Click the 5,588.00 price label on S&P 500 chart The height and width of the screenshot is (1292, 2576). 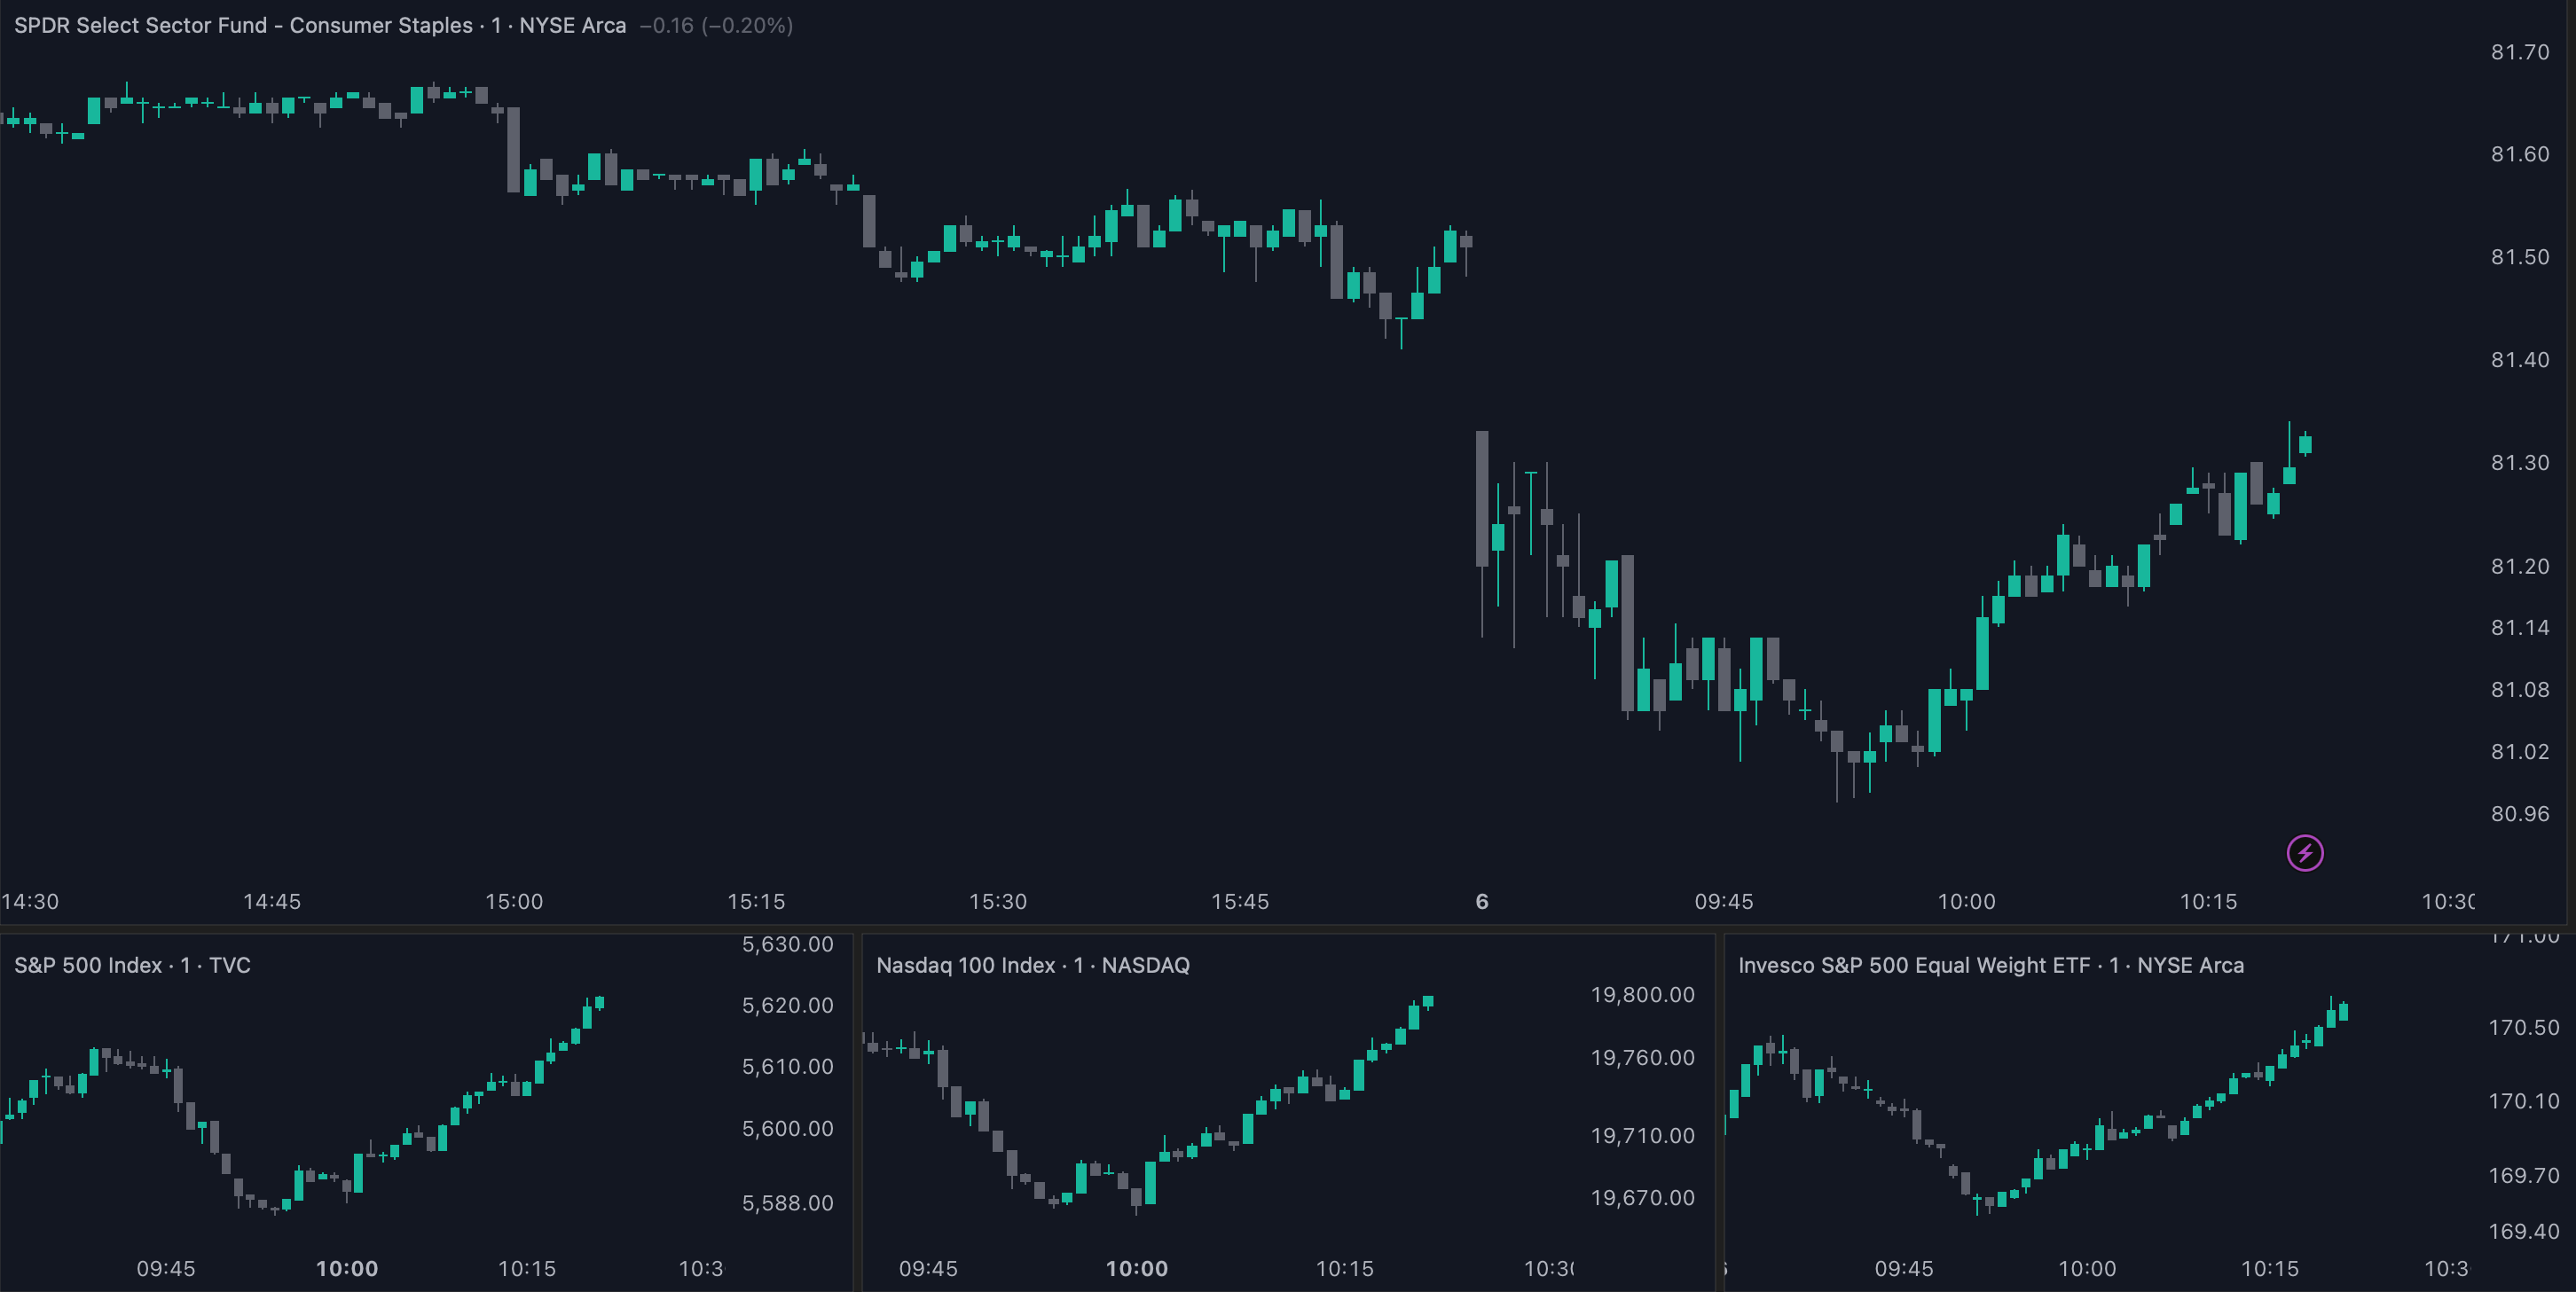pos(787,1203)
